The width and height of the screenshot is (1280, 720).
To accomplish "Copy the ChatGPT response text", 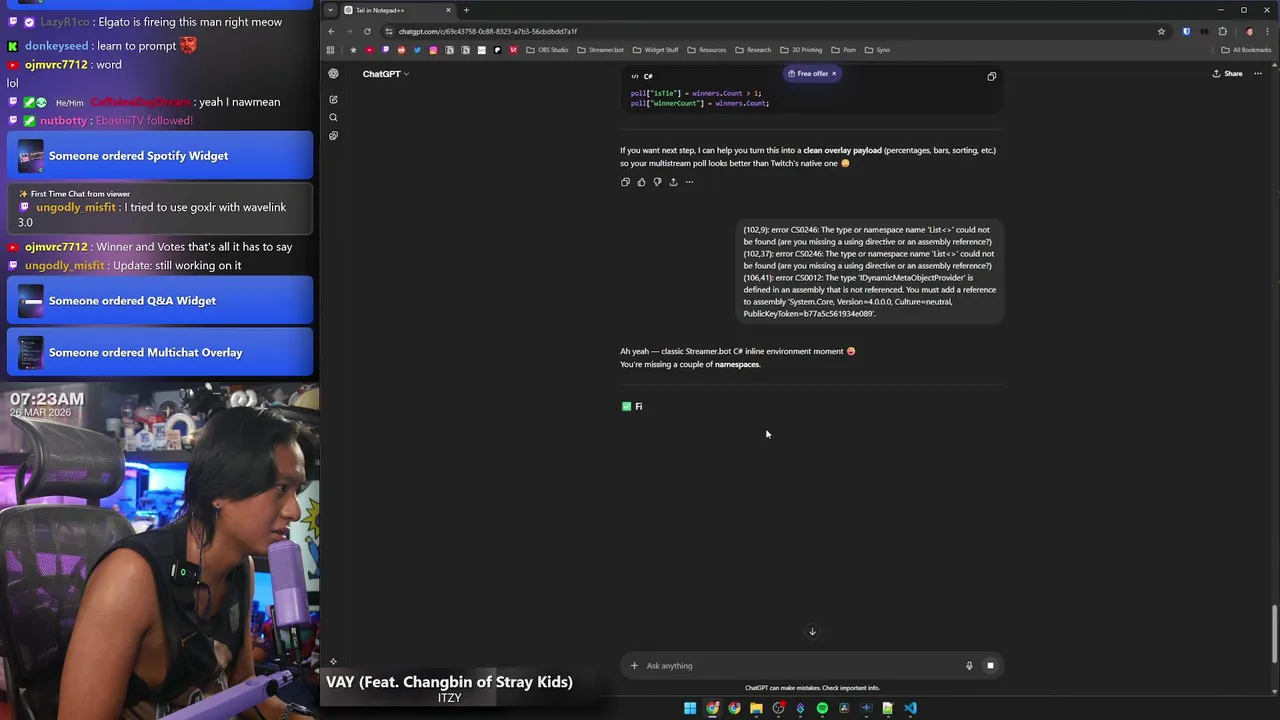I will click(x=625, y=182).
